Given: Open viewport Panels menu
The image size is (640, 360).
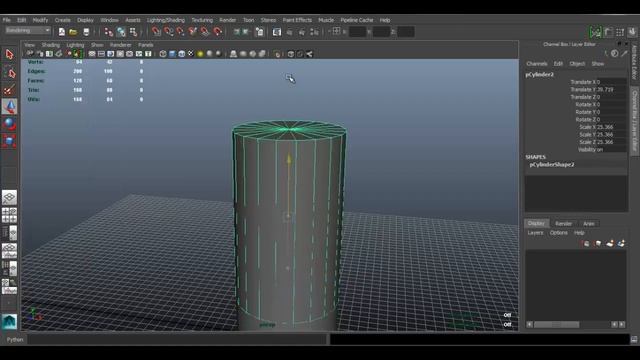Looking at the screenshot, I should [146, 45].
